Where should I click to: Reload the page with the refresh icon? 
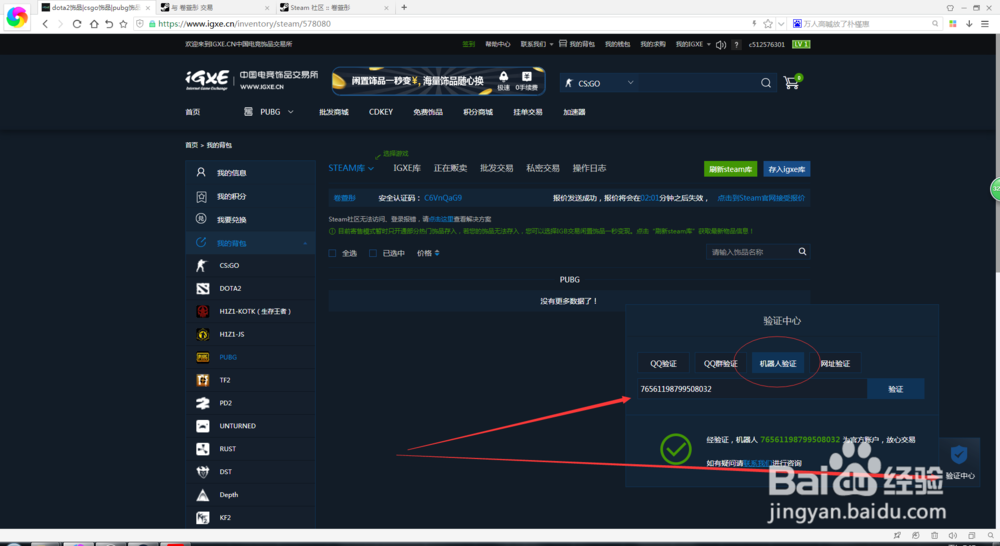[x=77, y=24]
